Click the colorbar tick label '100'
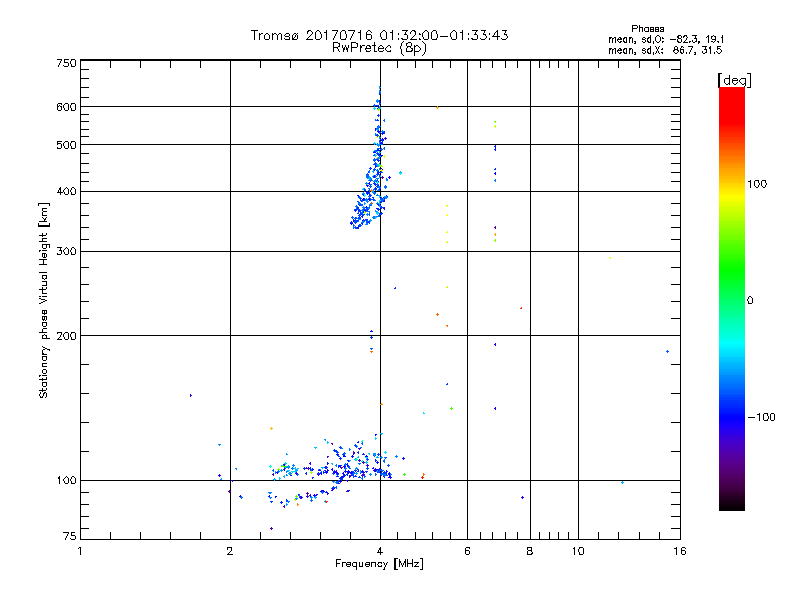Image resolution: width=800 pixels, height=600 pixels. pos(757,184)
